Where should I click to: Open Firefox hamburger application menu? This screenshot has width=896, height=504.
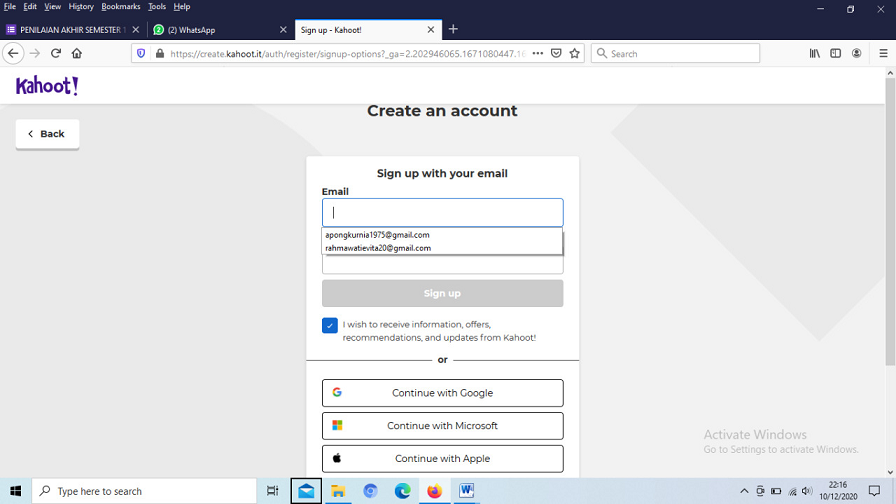[x=882, y=53]
